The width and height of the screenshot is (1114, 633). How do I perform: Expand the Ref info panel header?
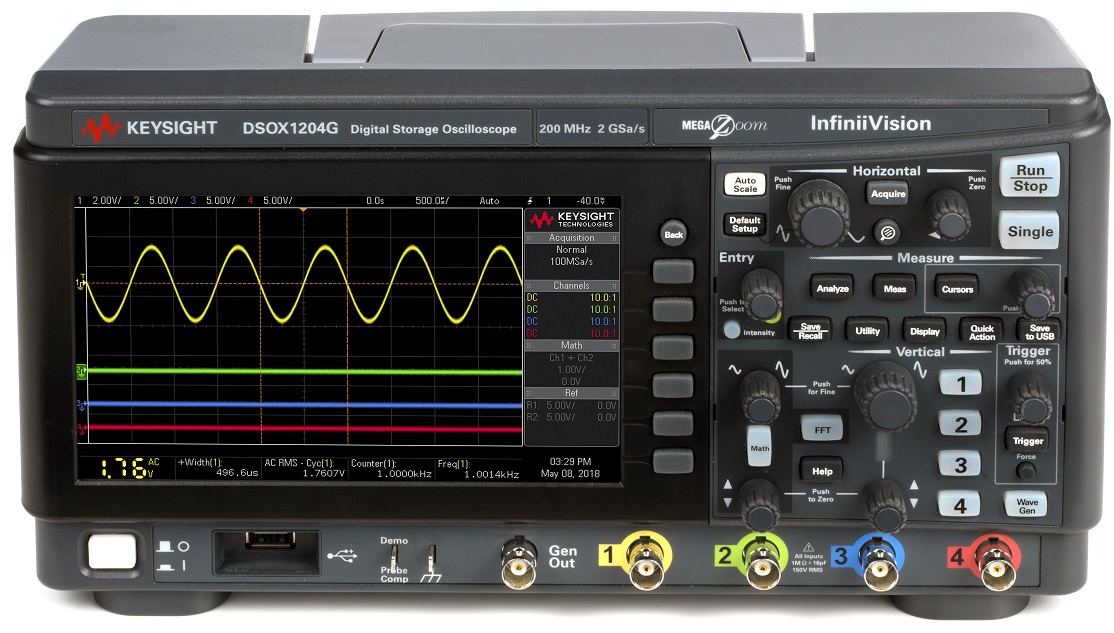coord(571,393)
